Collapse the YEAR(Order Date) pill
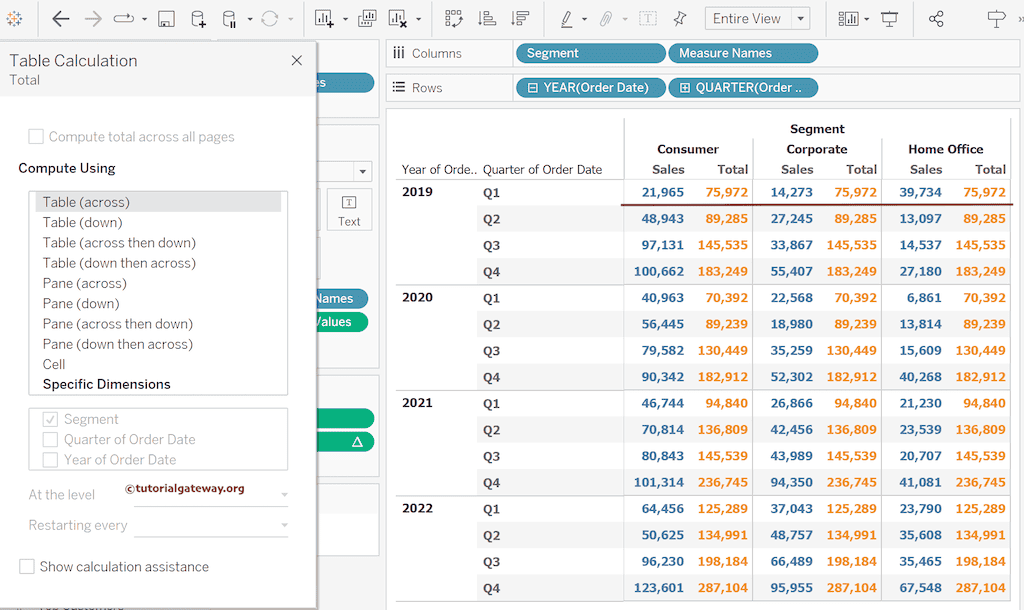The width and height of the screenshot is (1024, 610). pyautogui.click(x=533, y=88)
